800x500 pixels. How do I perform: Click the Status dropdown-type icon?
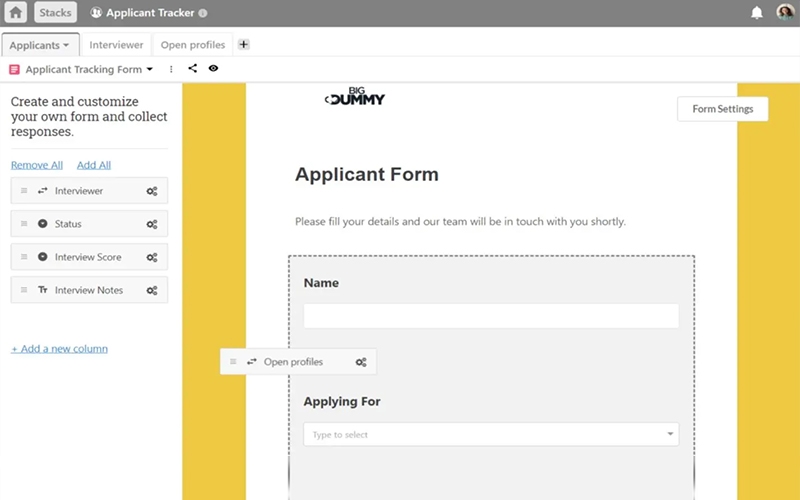42,223
